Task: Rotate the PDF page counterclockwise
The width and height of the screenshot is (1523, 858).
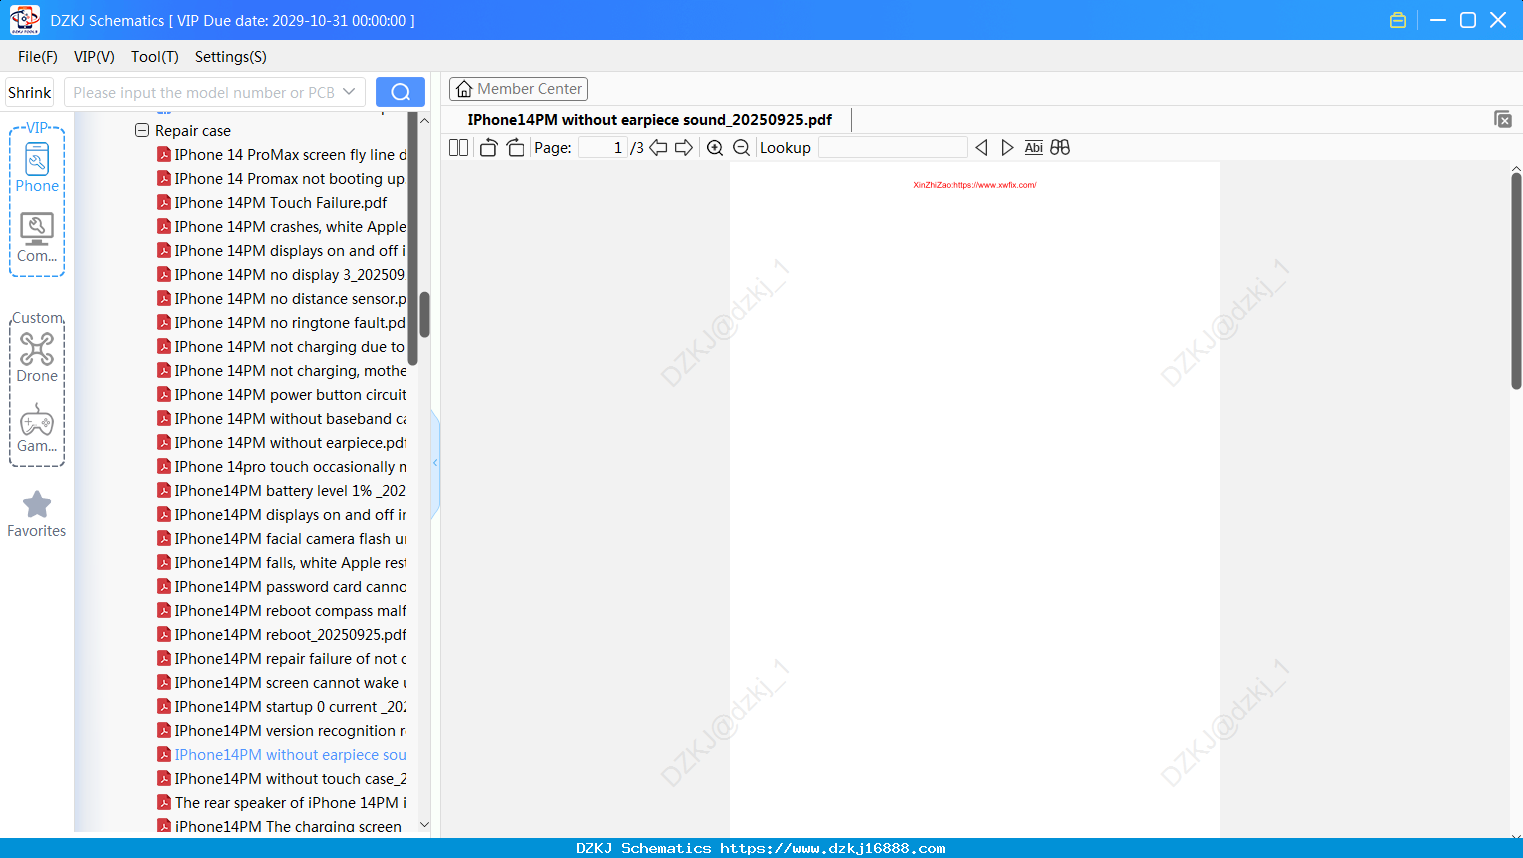Action: point(488,148)
